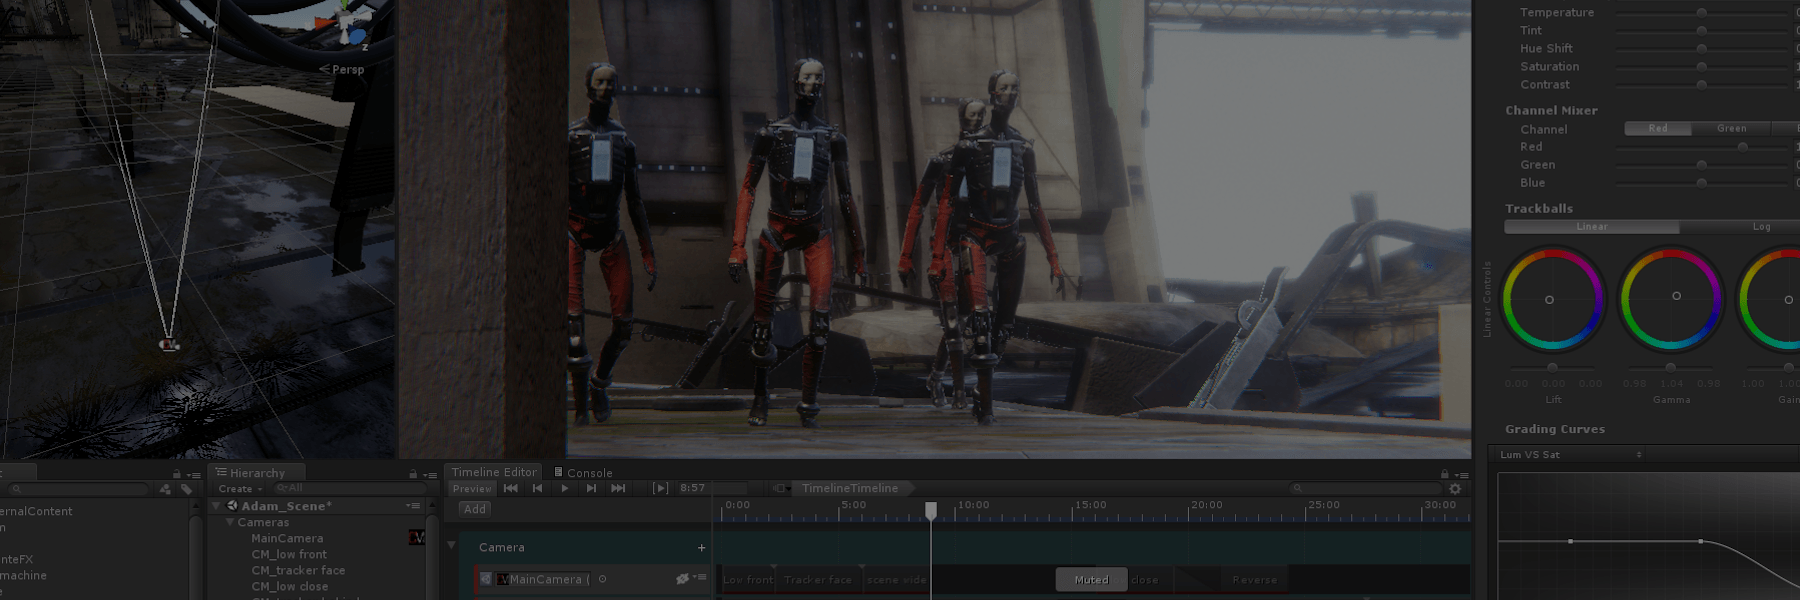The width and height of the screenshot is (1800, 600).
Task: Adjust the Tint slider
Action: [1702, 30]
